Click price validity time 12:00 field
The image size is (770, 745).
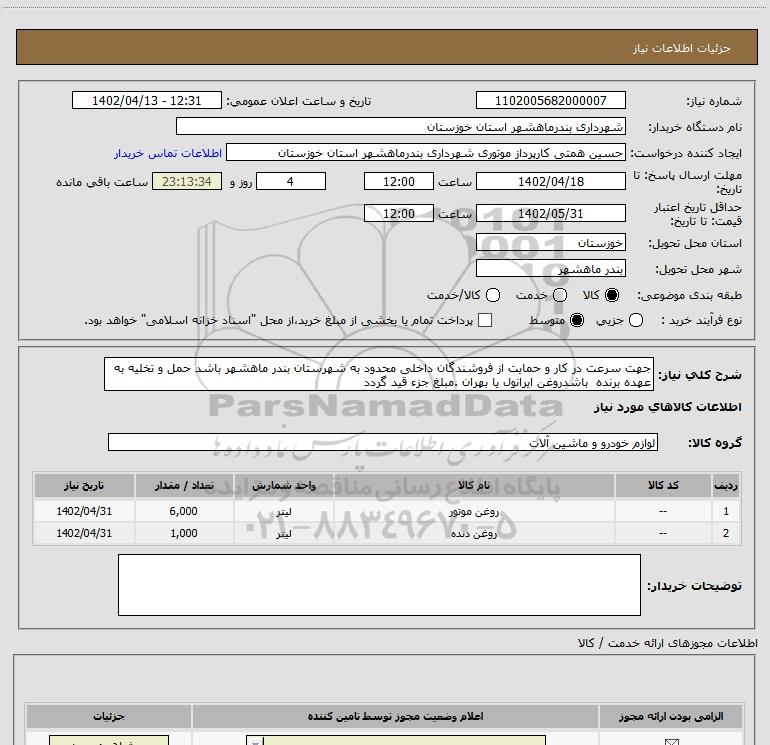pos(399,213)
